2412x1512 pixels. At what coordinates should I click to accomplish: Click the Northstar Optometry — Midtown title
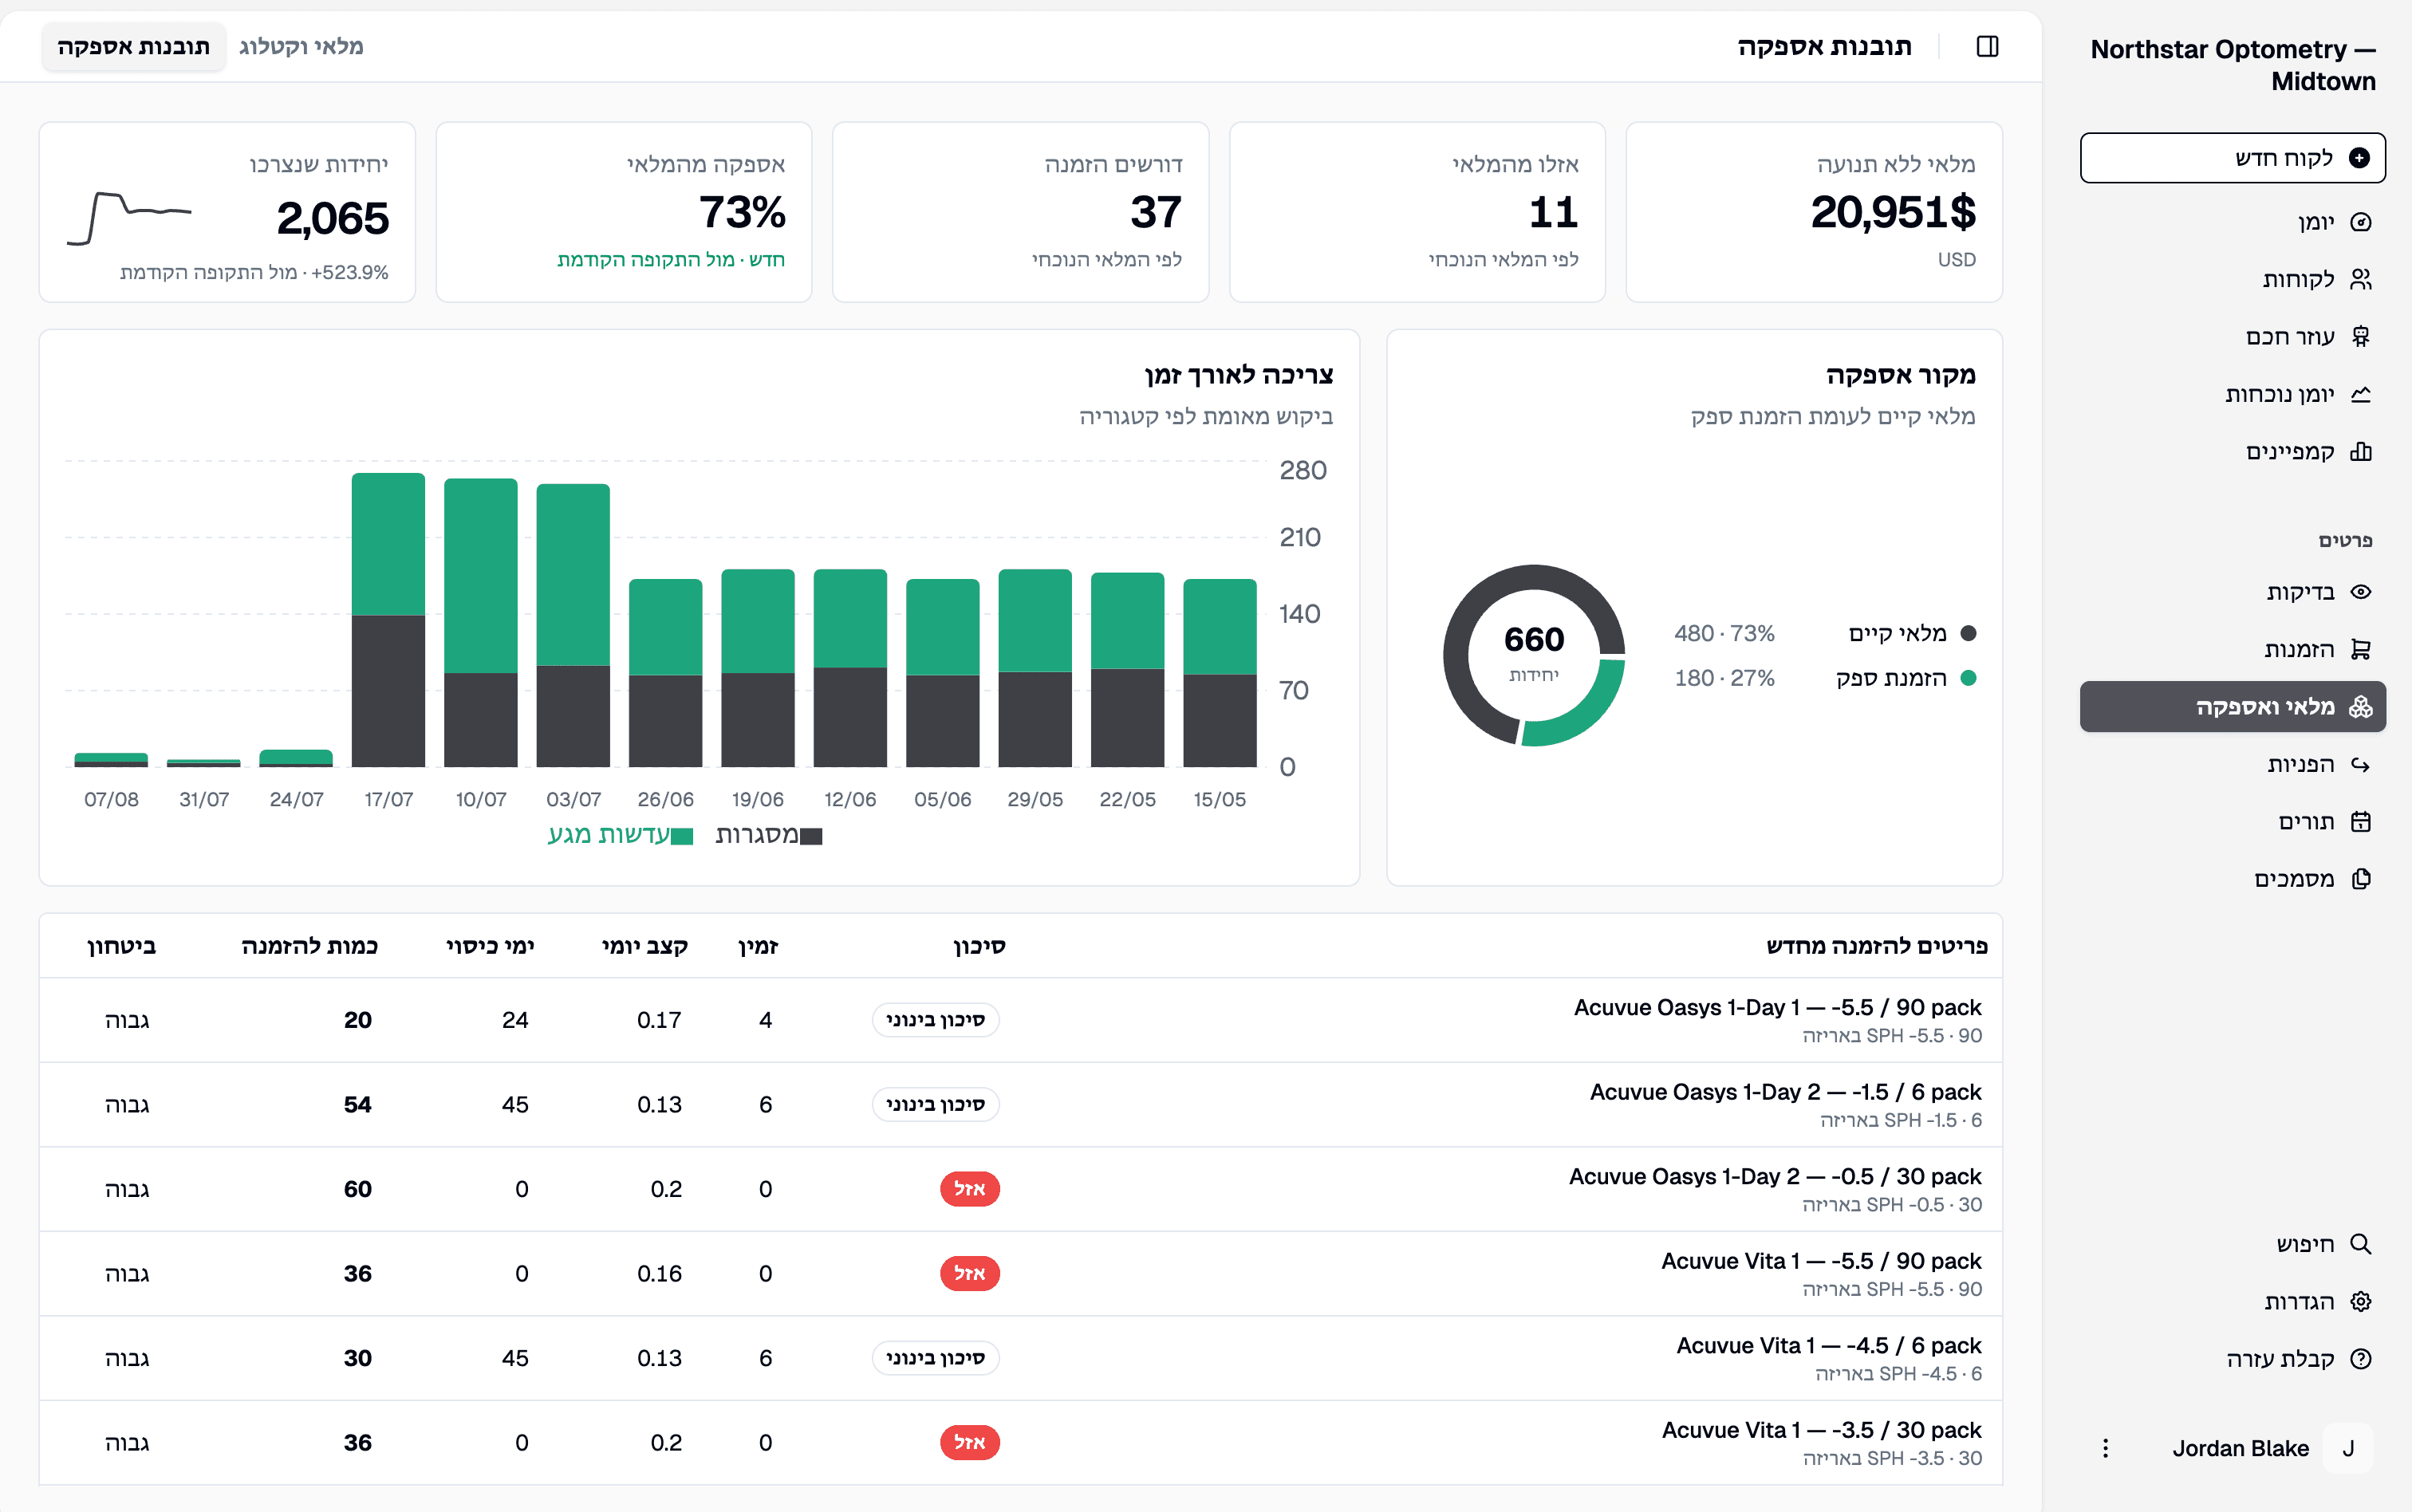(2232, 65)
